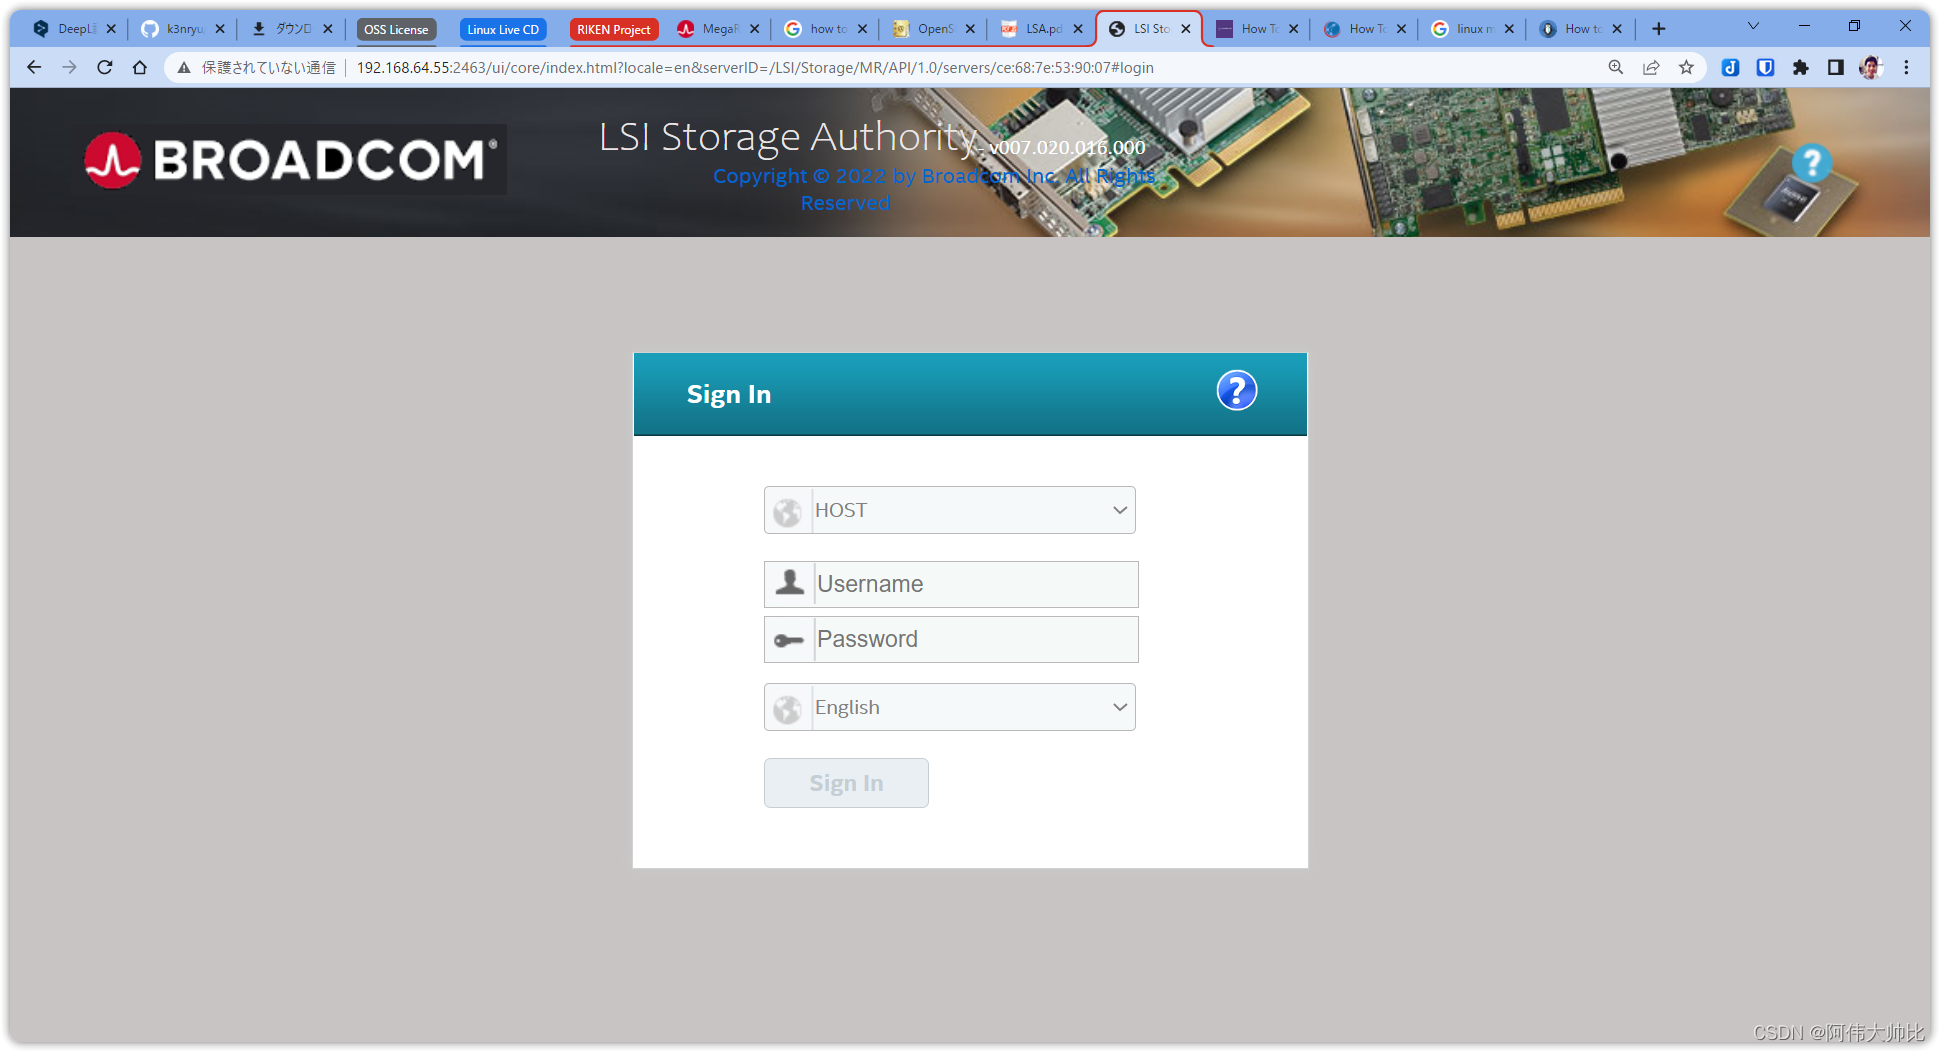Open a new browser tab
This screenshot has width=1940, height=1052.
(x=1658, y=28)
